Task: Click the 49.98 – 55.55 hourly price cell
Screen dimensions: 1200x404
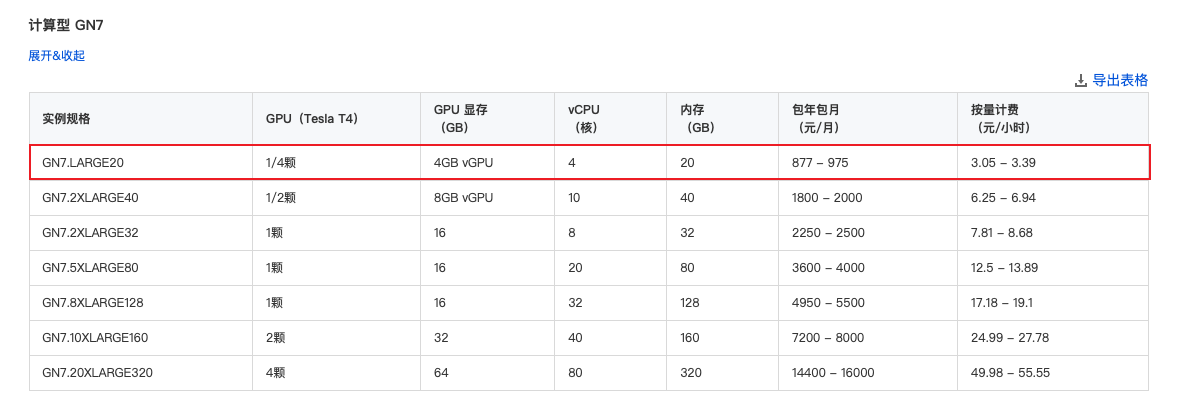Action: pyautogui.click(x=1010, y=373)
